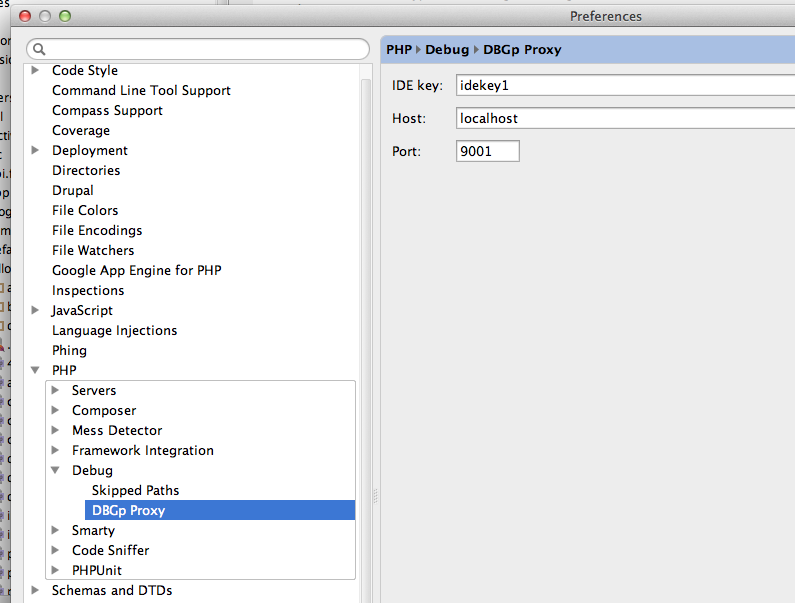Open Skipped Paths under Debug
Image resolution: width=795 pixels, height=603 pixels.
point(135,490)
